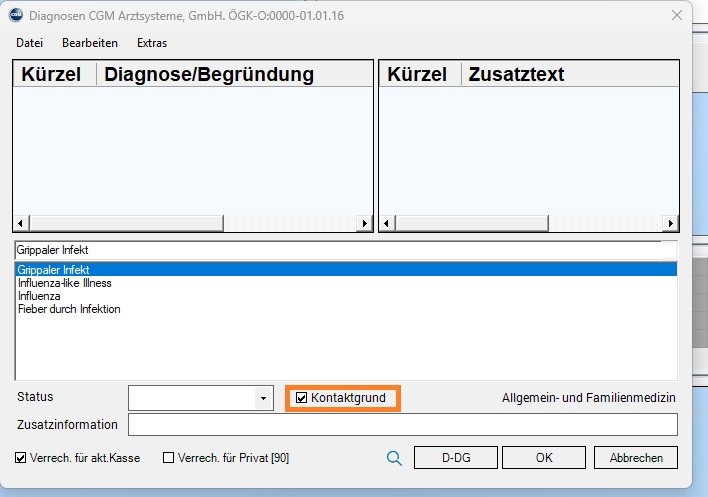
Task: Select Fieber durch Infektion entry
Action: (x=69, y=309)
